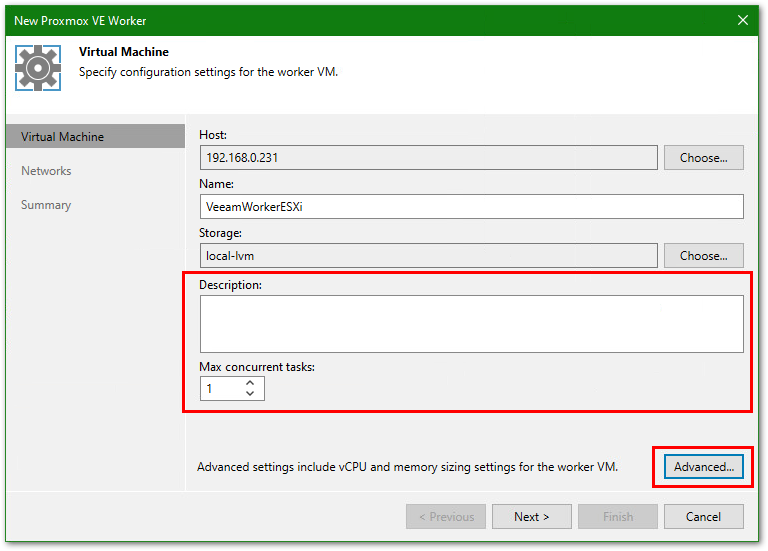The width and height of the screenshot is (768, 551).
Task: Decrease max concurrent tasks with down arrow
Action: pyautogui.click(x=250, y=394)
